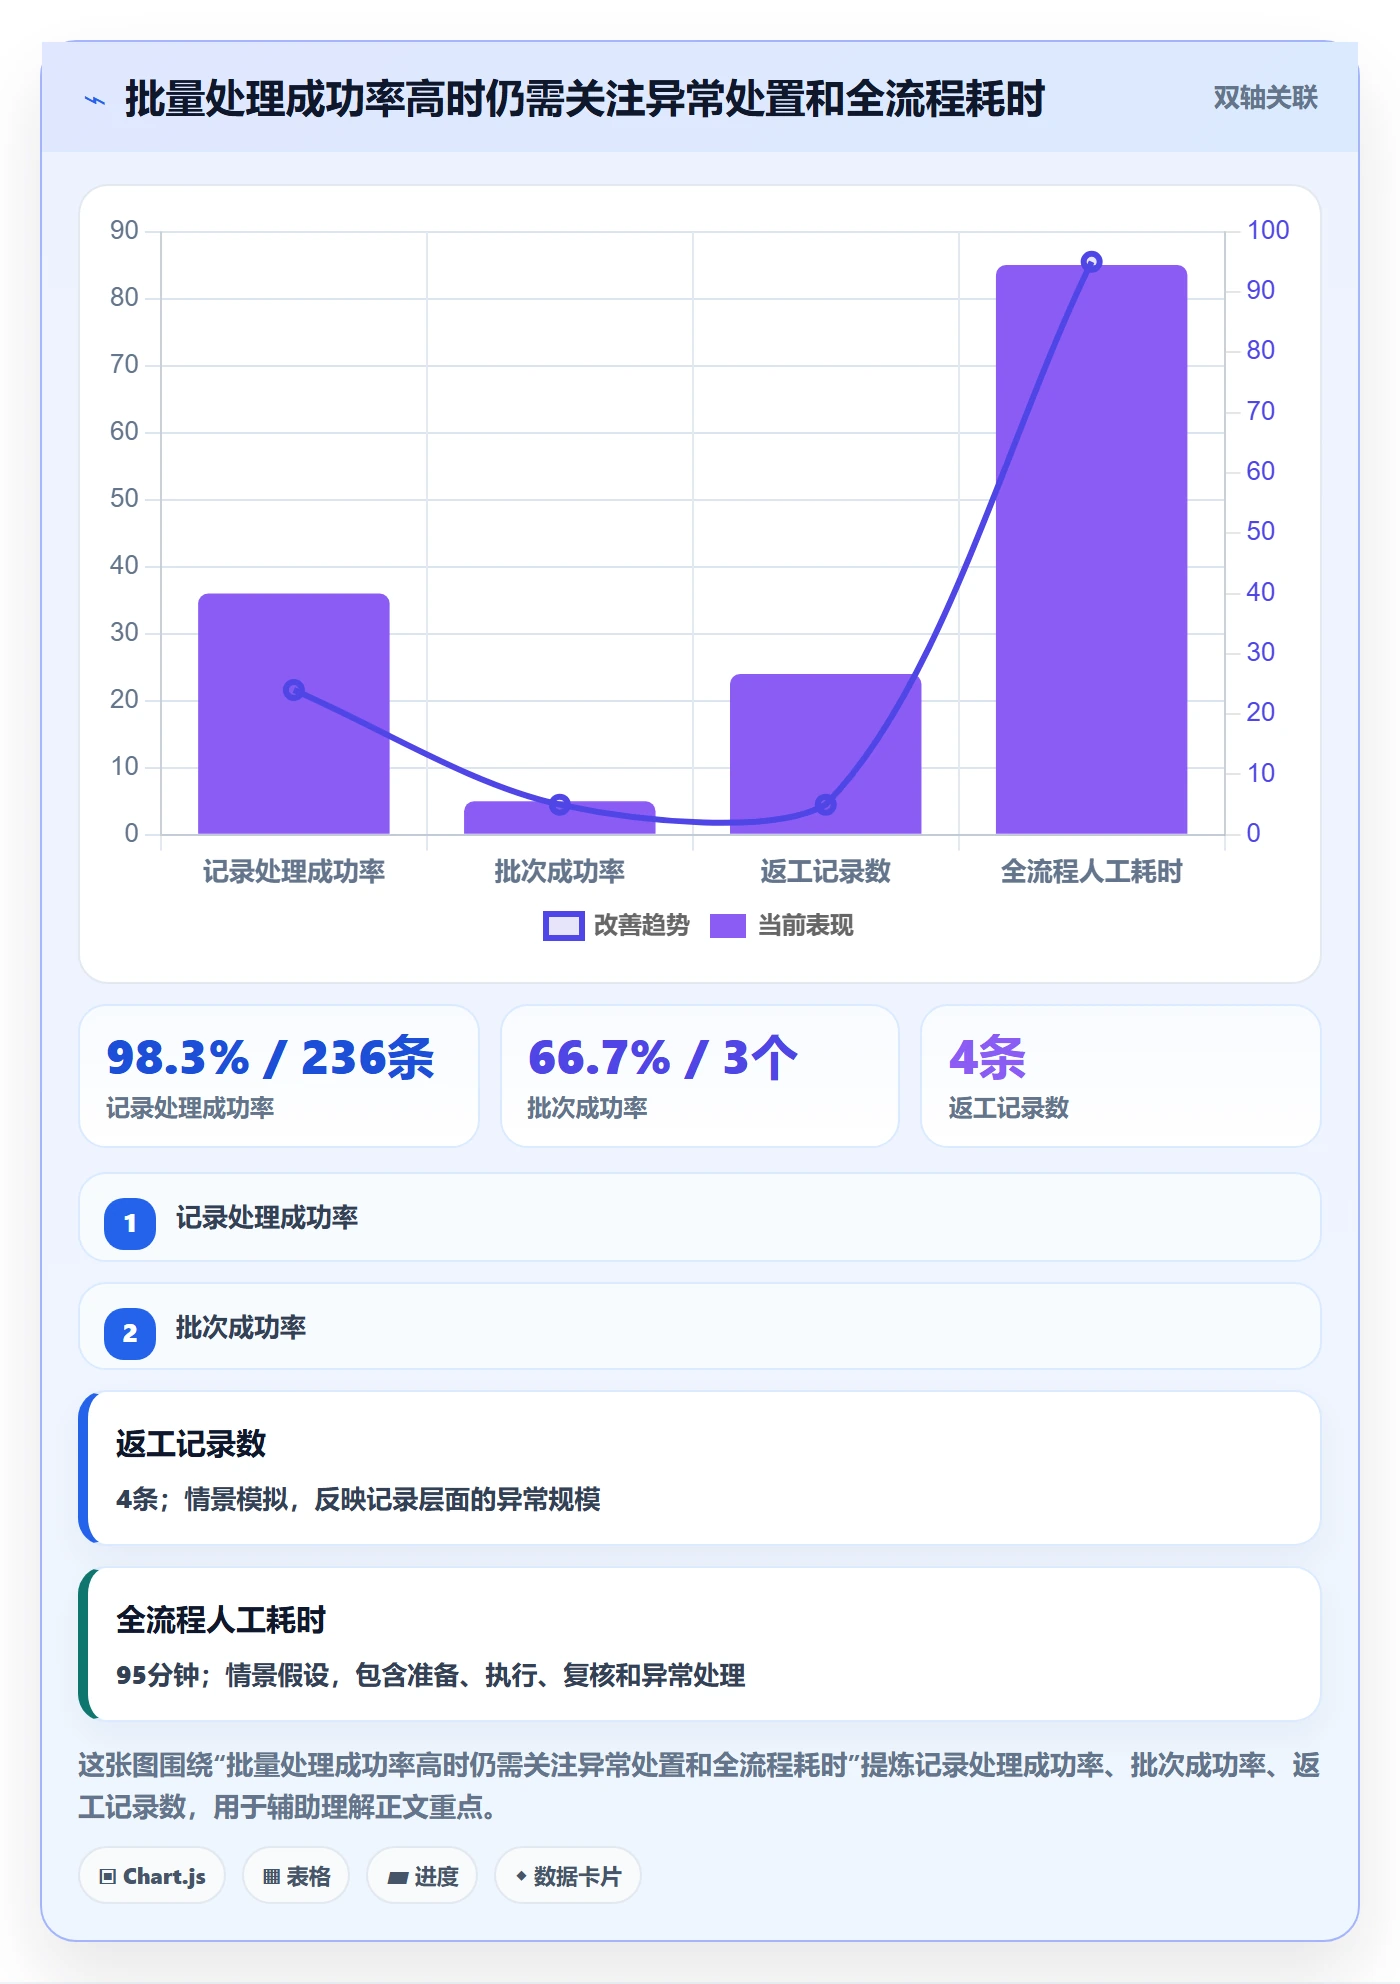The image size is (1400, 1984).
Task: Click the number 2 badge
Action: (130, 1333)
